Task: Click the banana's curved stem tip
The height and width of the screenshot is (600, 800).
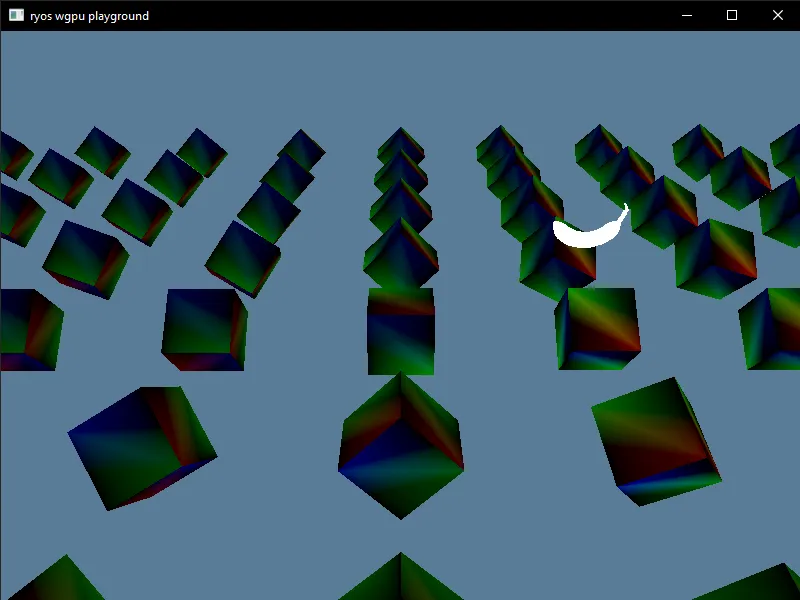Action: (x=623, y=205)
